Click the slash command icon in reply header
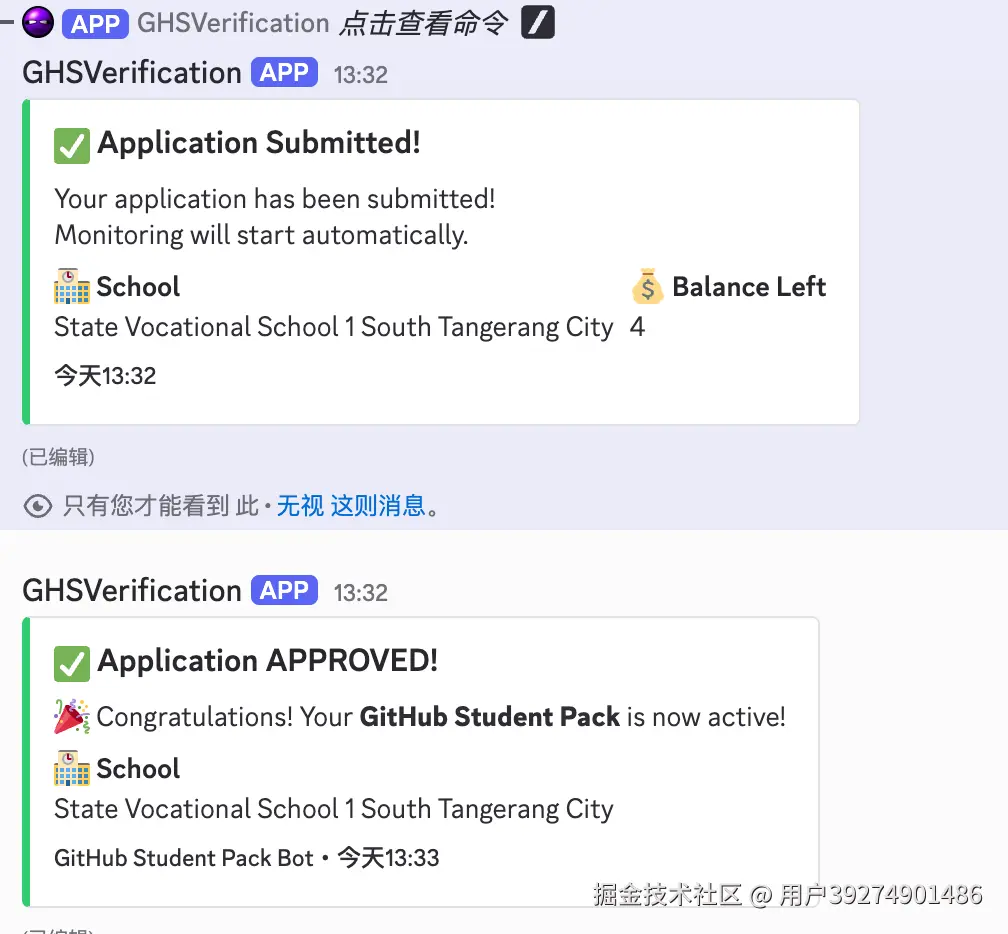This screenshot has height=934, width=1008. click(537, 22)
